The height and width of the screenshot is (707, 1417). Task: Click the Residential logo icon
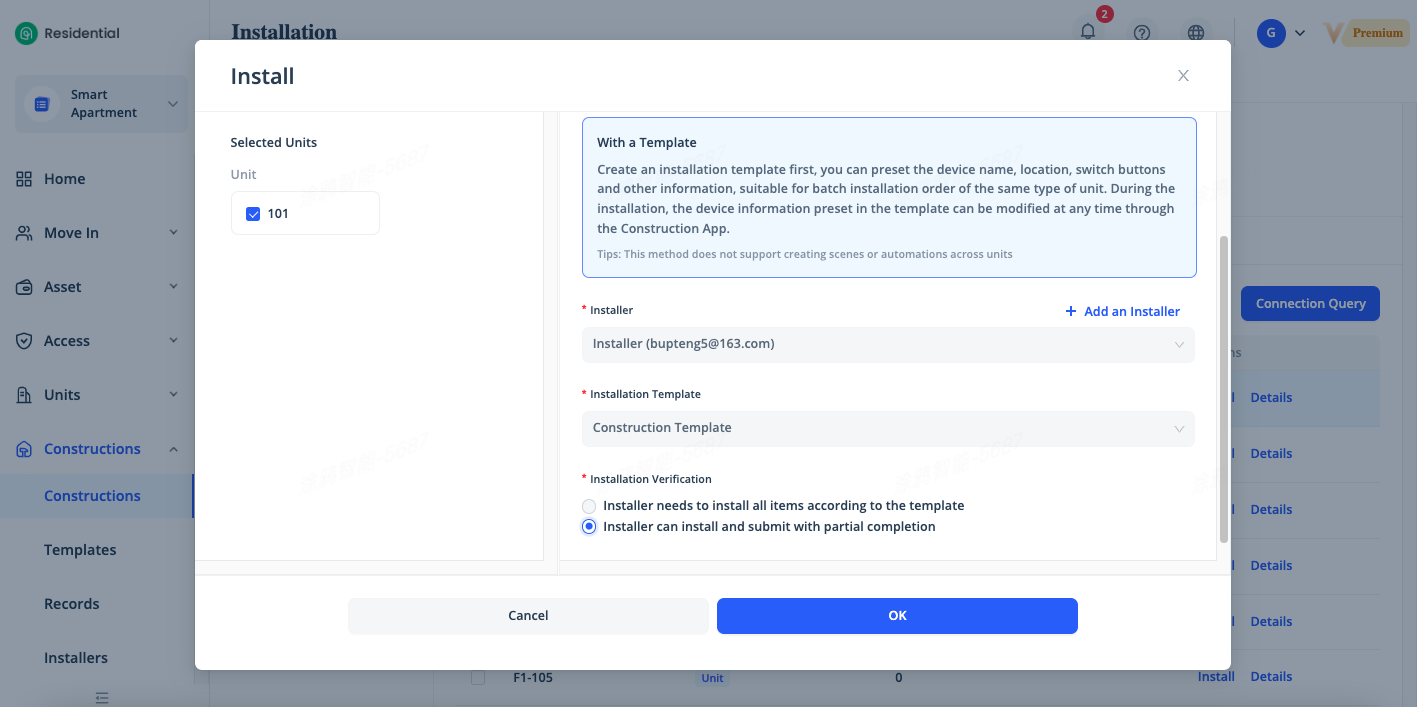tap(26, 33)
